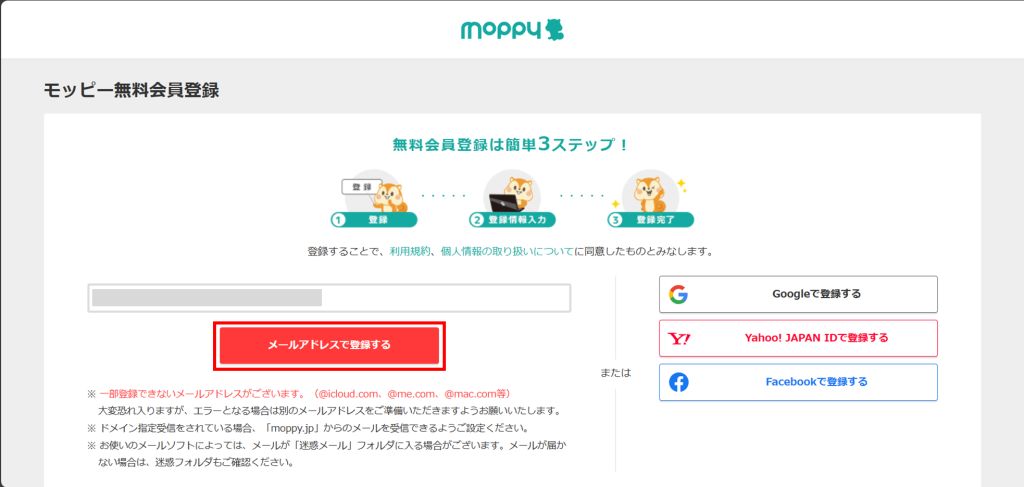Click the blue Facebook 'f' logo icon
1024x487 pixels.
click(x=679, y=382)
